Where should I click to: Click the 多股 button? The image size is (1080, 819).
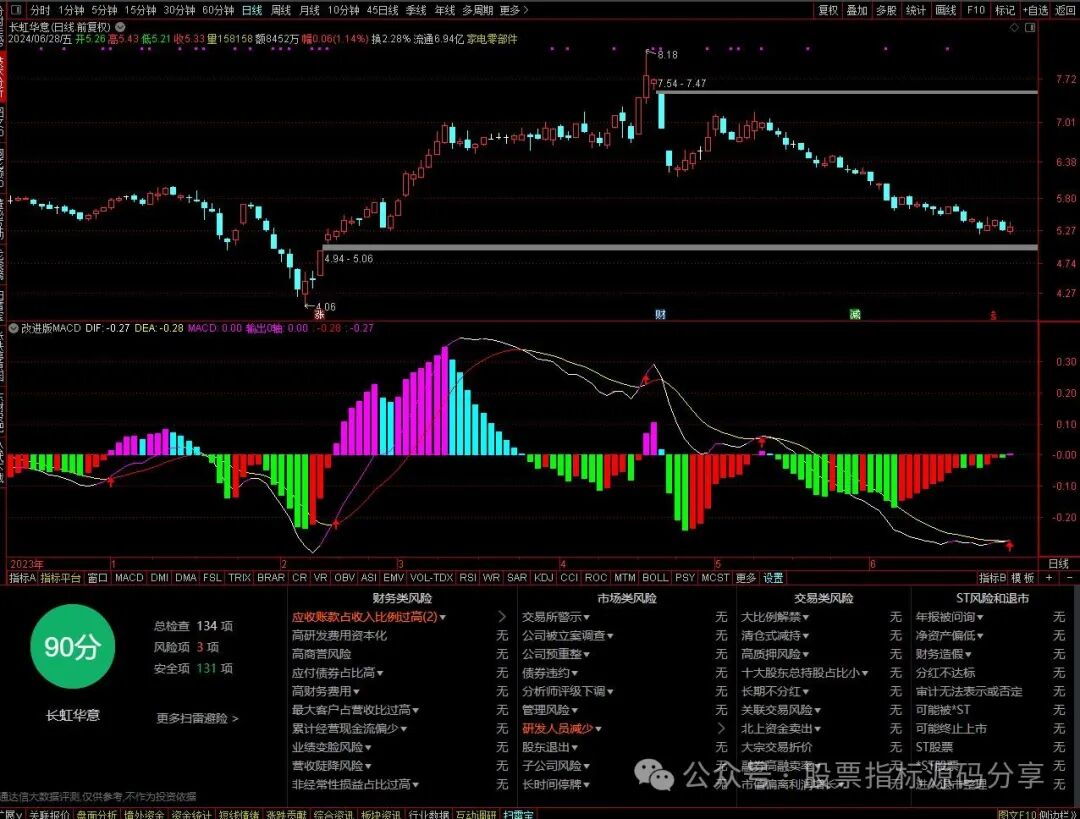point(886,10)
